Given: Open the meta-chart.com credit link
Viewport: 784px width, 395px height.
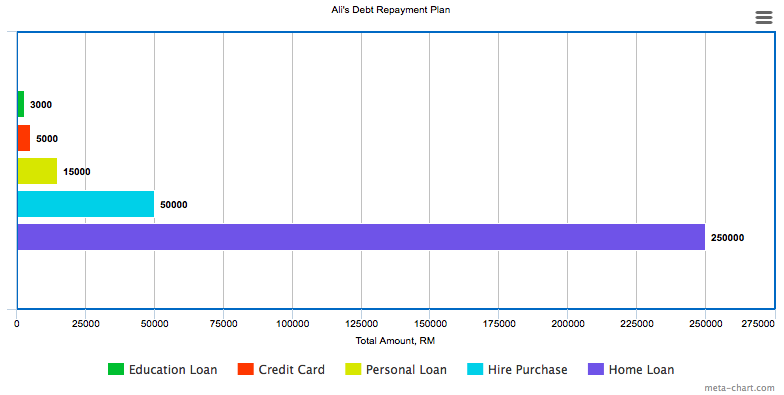Looking at the screenshot, I should pos(740,388).
